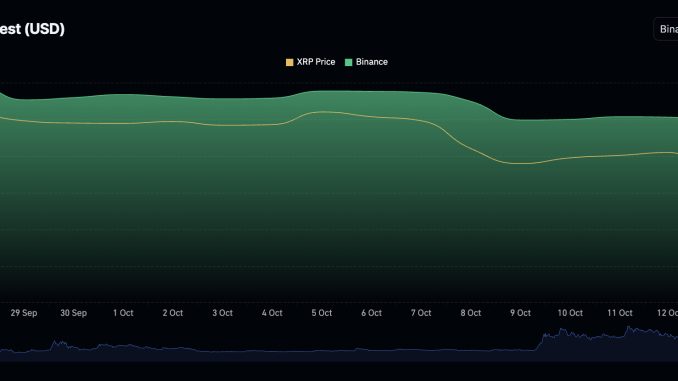Click the 7 Oct date label

[421, 313]
